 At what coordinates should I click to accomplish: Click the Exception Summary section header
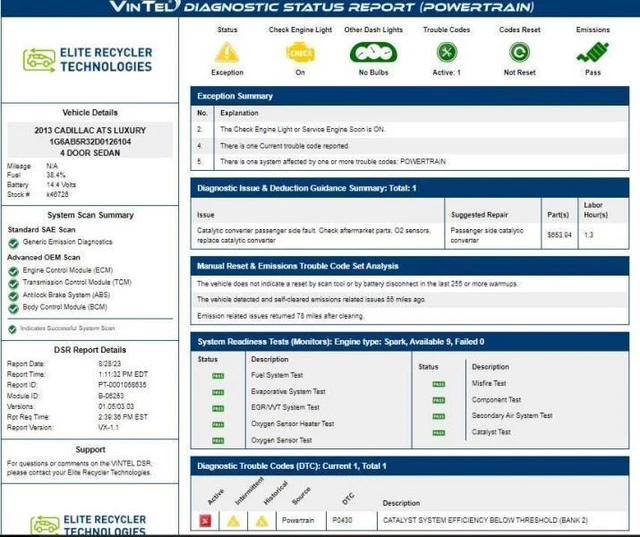(409, 96)
